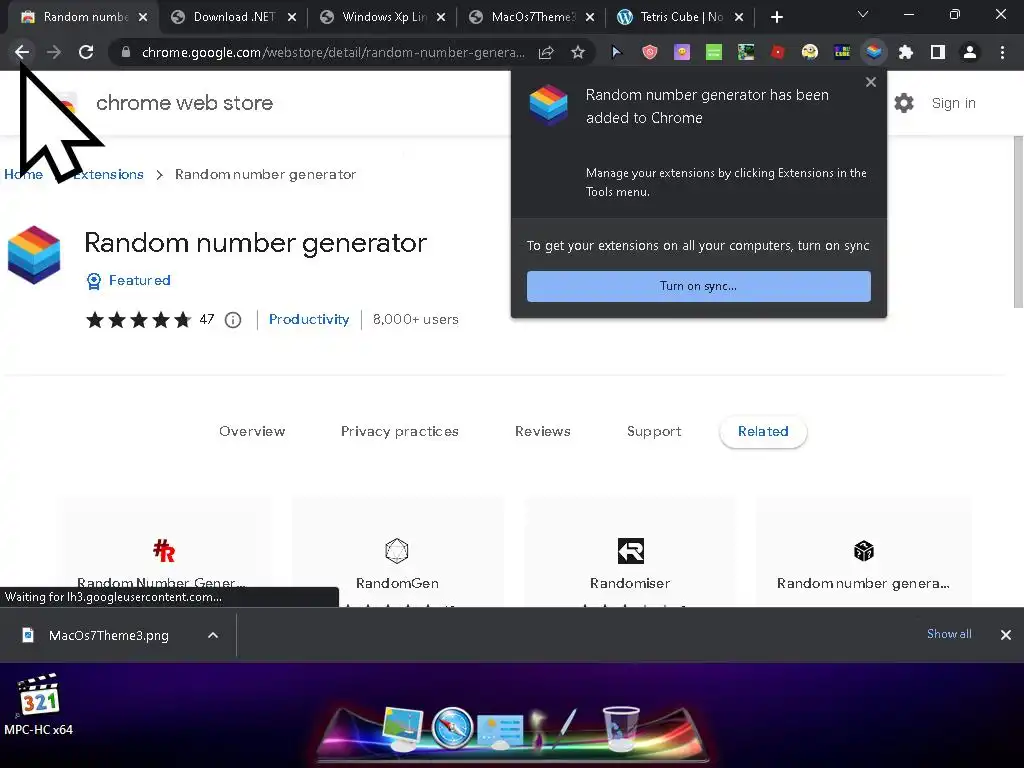
Task: Open the Productivity category link
Action: pyautogui.click(x=309, y=319)
